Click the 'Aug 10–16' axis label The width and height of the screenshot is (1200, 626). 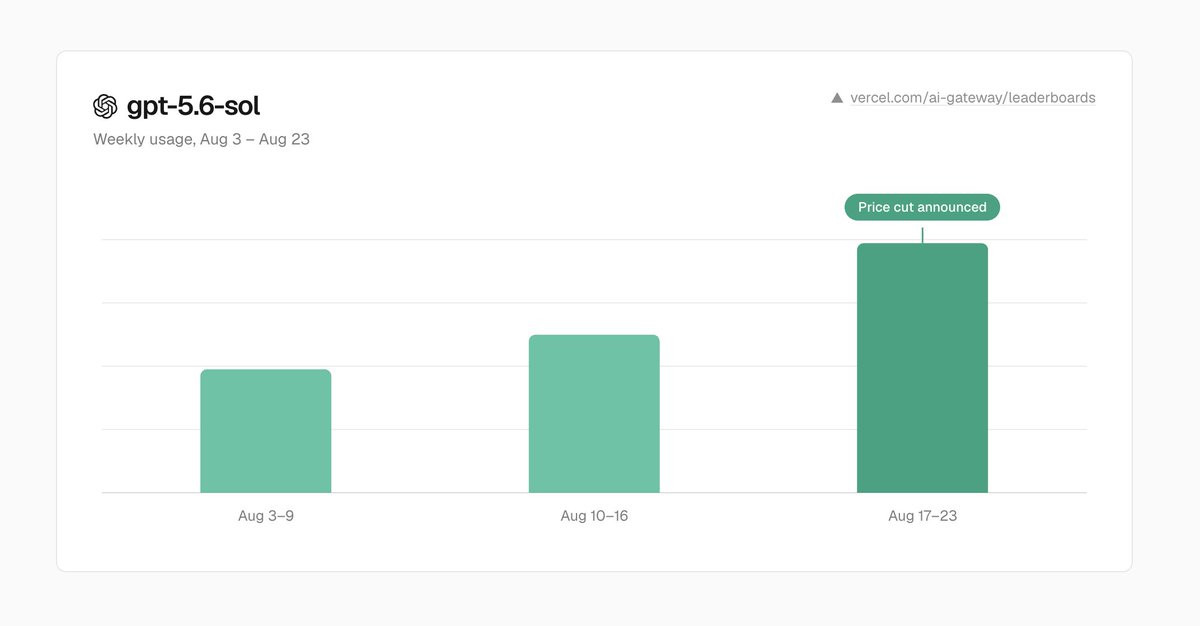coord(594,516)
